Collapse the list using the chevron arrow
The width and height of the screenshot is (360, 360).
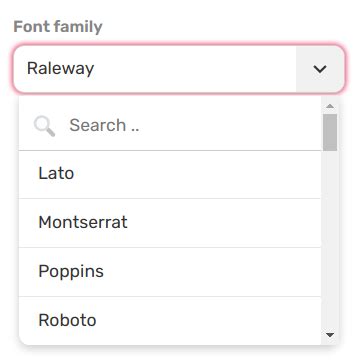coord(320,69)
